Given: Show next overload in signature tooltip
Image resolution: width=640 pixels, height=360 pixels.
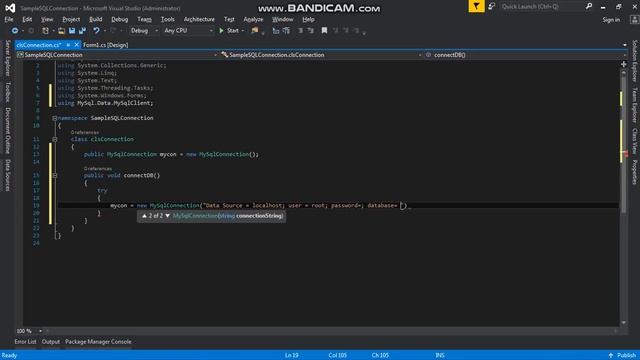Looking at the screenshot, I should [167, 216].
